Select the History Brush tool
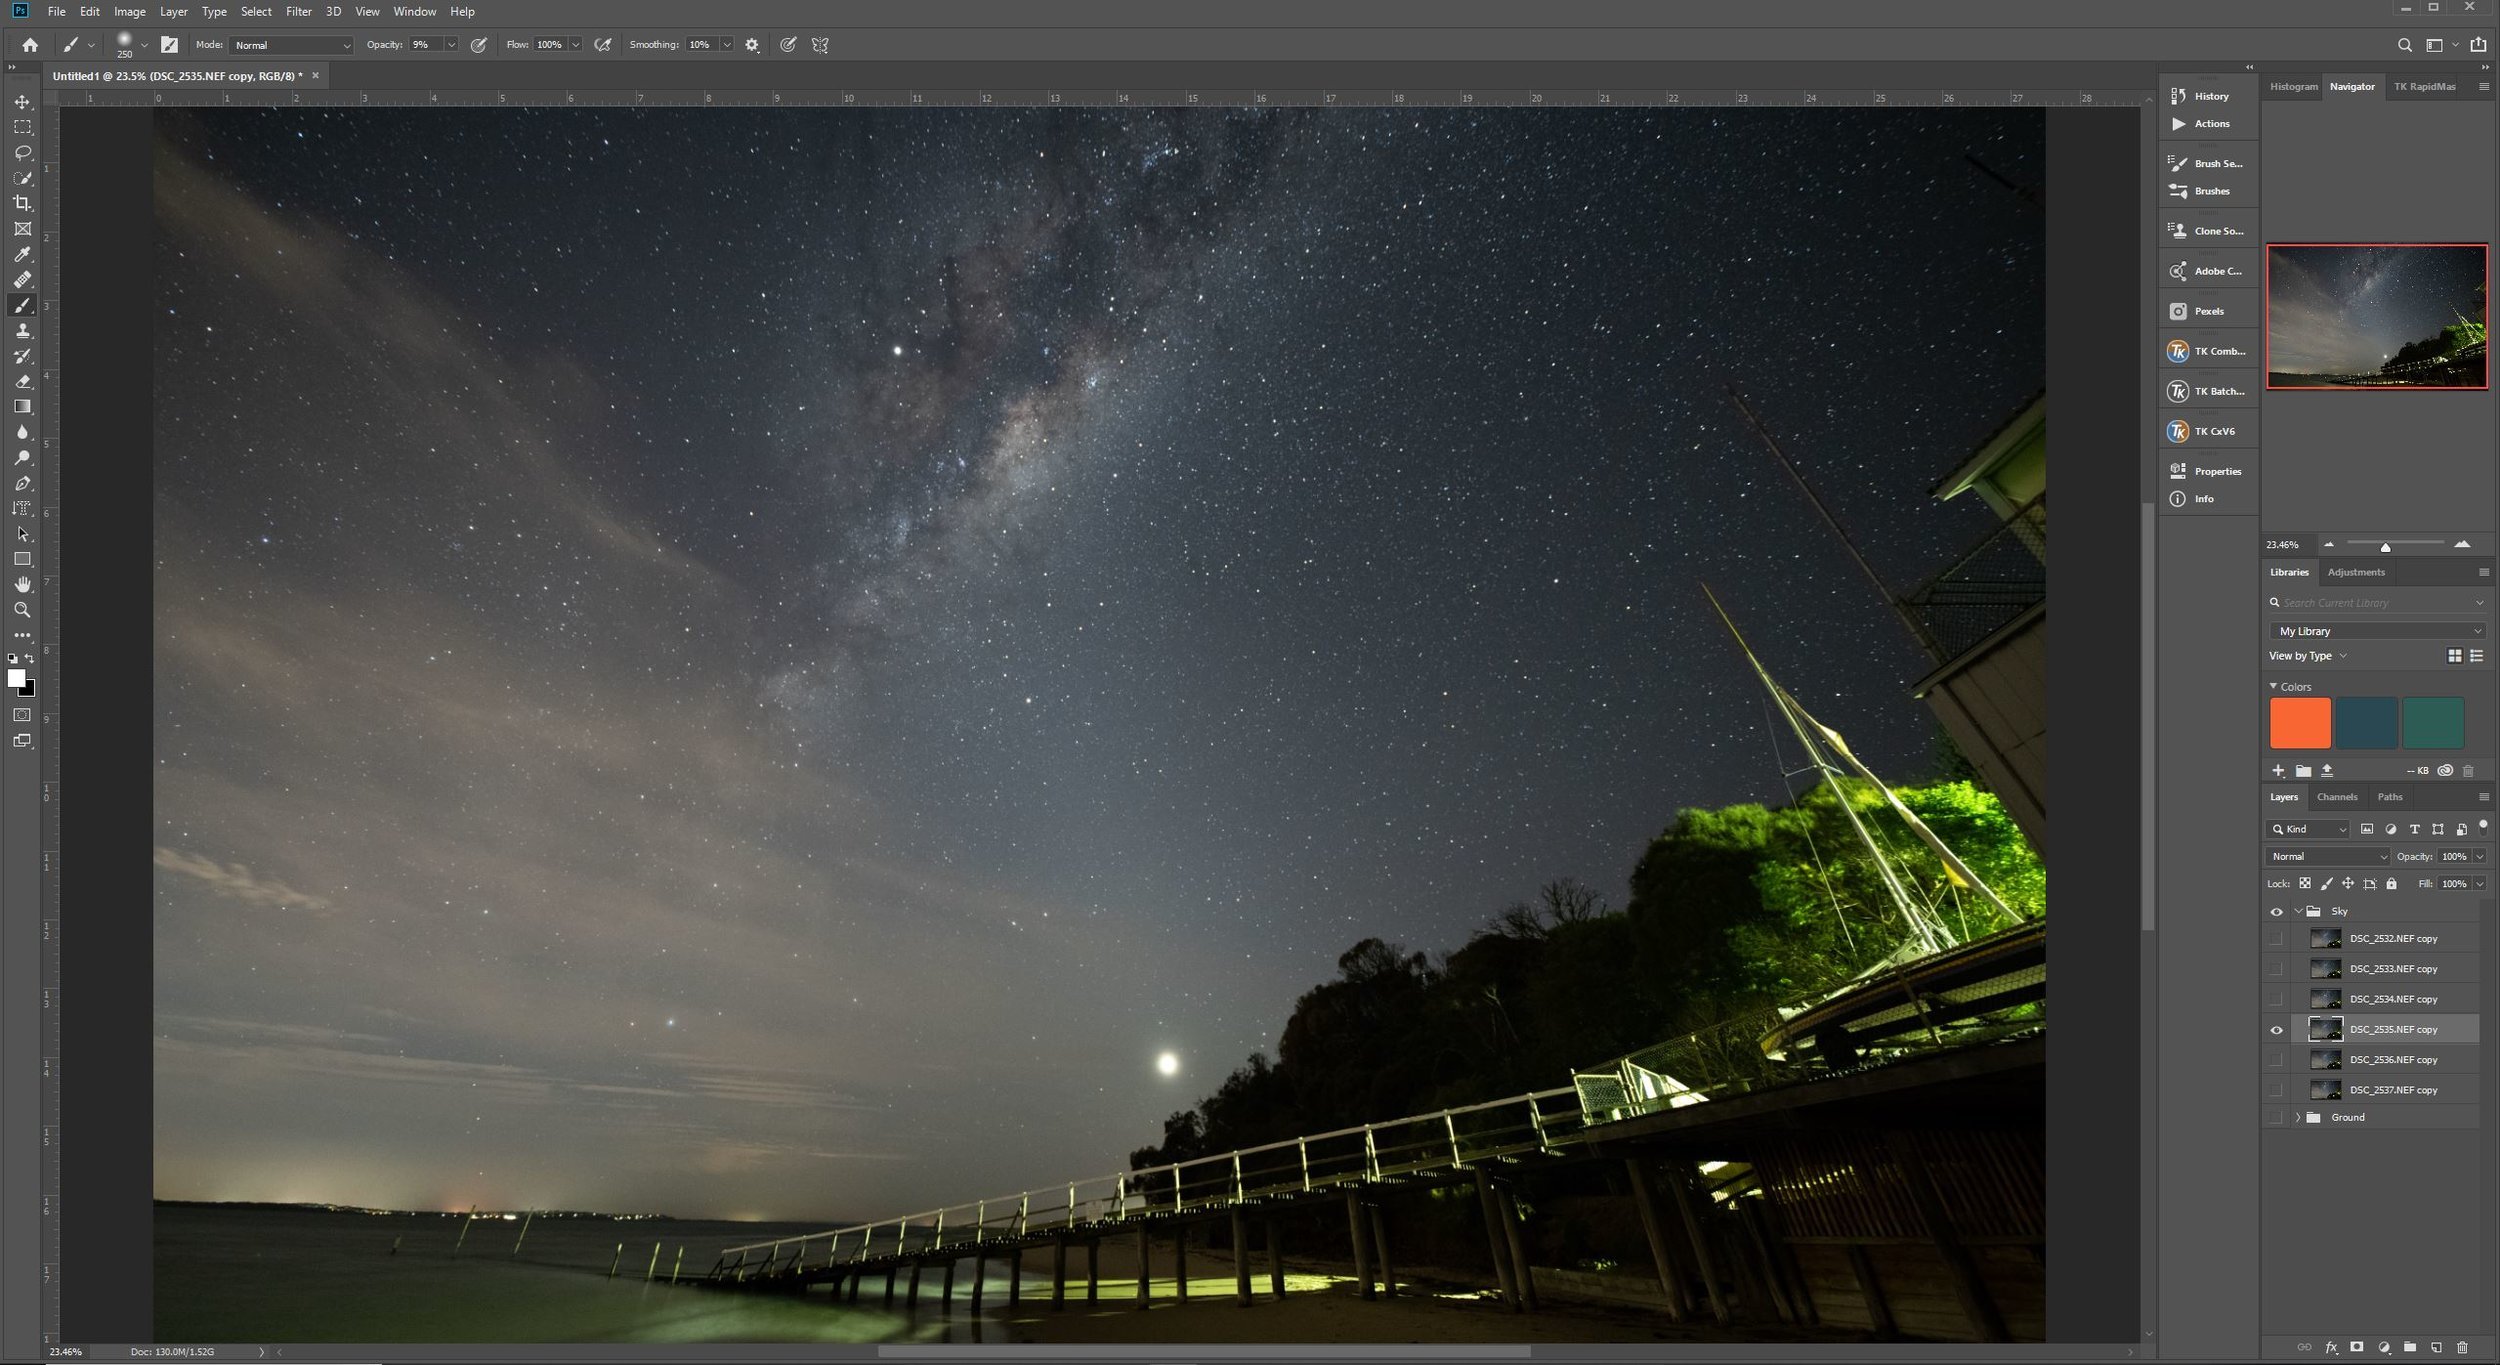The image size is (2500, 1365). [22, 356]
